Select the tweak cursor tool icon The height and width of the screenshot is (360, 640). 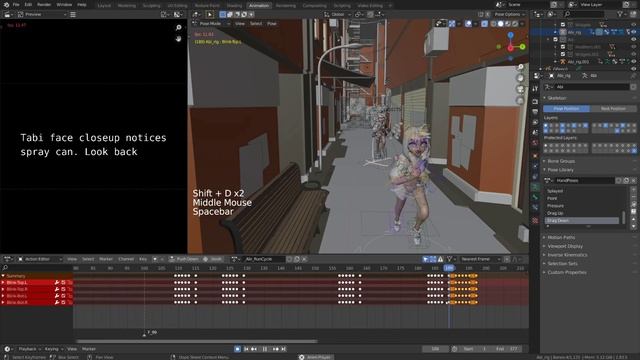(x=209, y=15)
